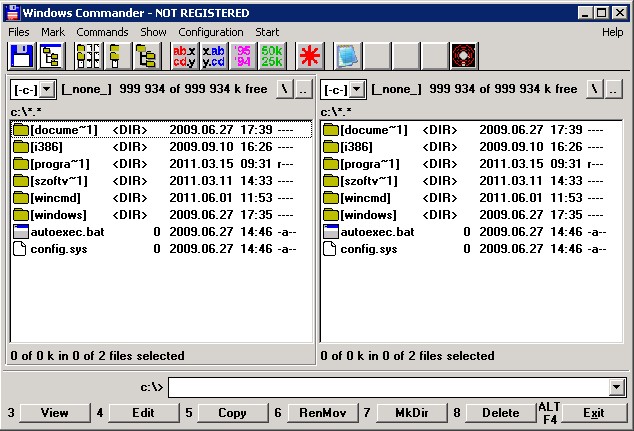
Task: Open the Start menu item
Action: [x=267, y=32]
